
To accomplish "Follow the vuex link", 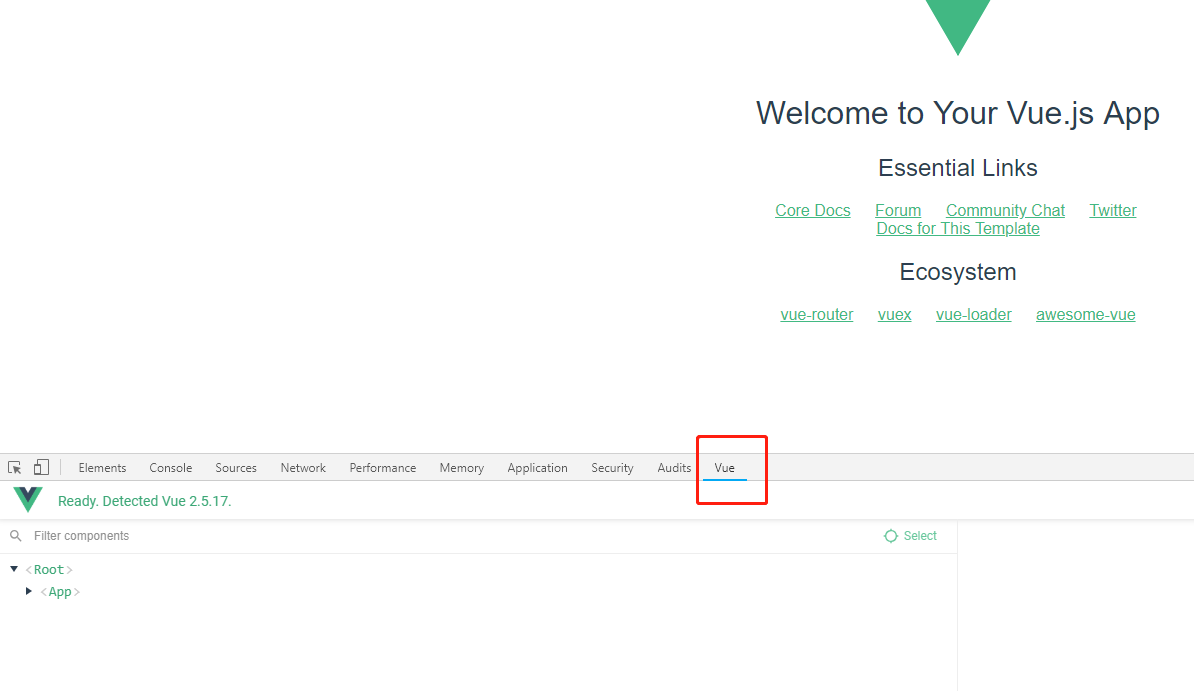I will click(894, 315).
